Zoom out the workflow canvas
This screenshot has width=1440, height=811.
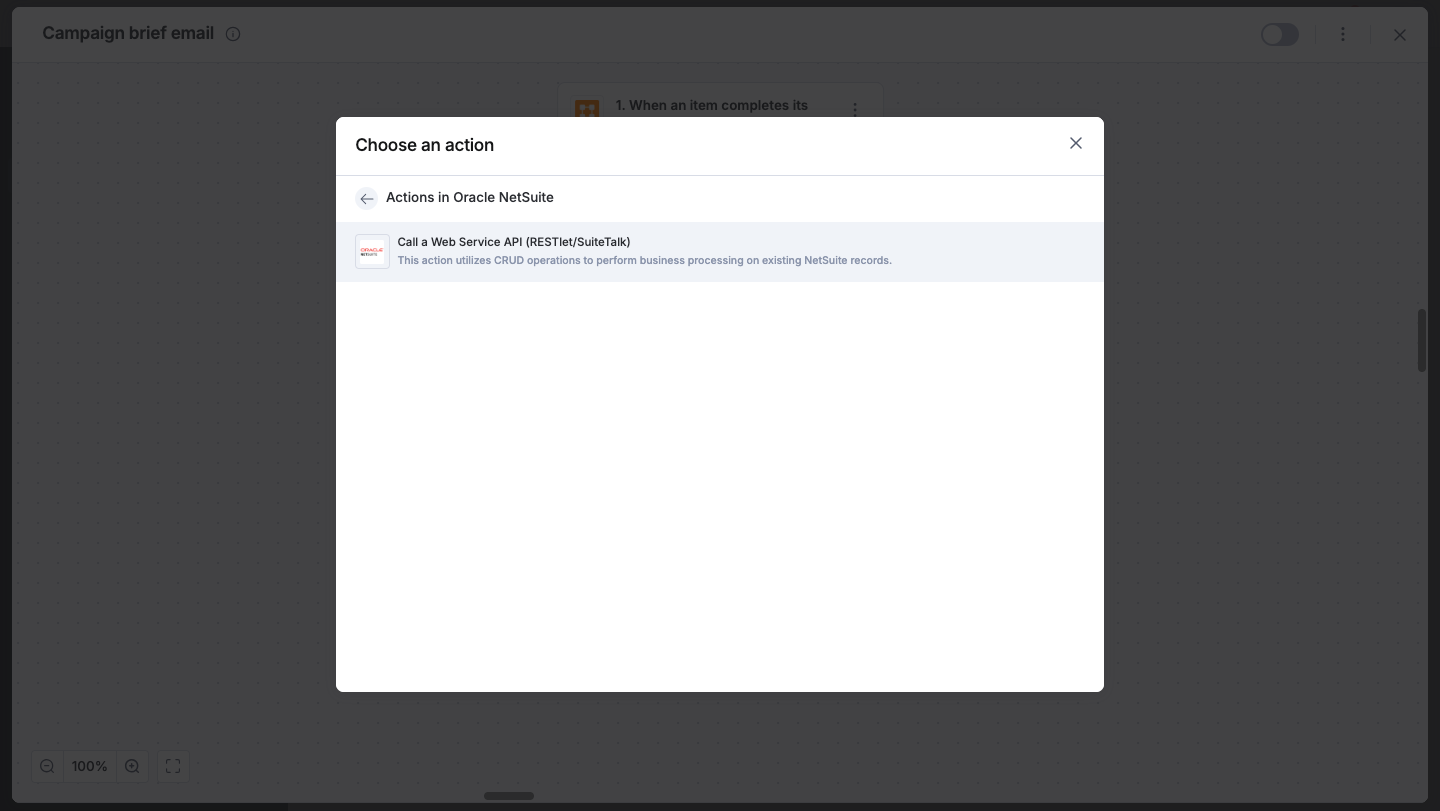(x=47, y=766)
